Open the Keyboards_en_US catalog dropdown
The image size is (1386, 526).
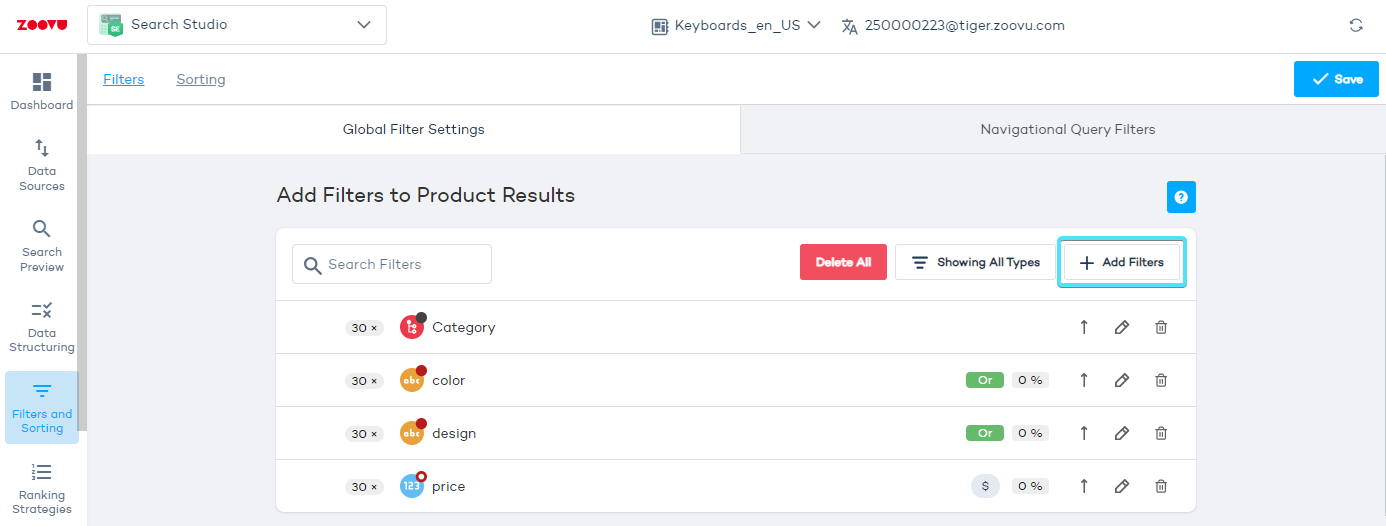[x=736, y=26]
